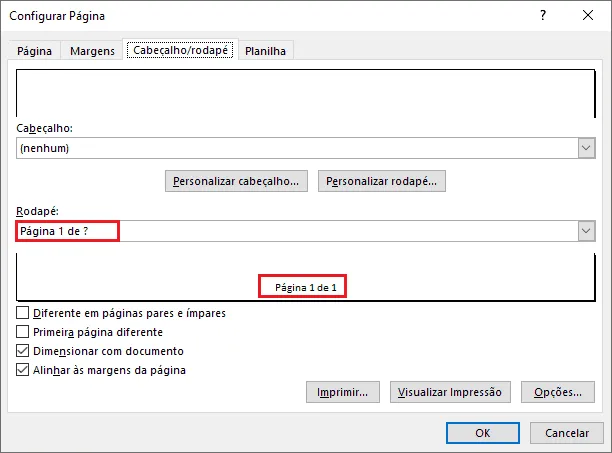Click the help question mark icon
Image resolution: width=612 pixels, height=453 pixels.
tap(543, 16)
